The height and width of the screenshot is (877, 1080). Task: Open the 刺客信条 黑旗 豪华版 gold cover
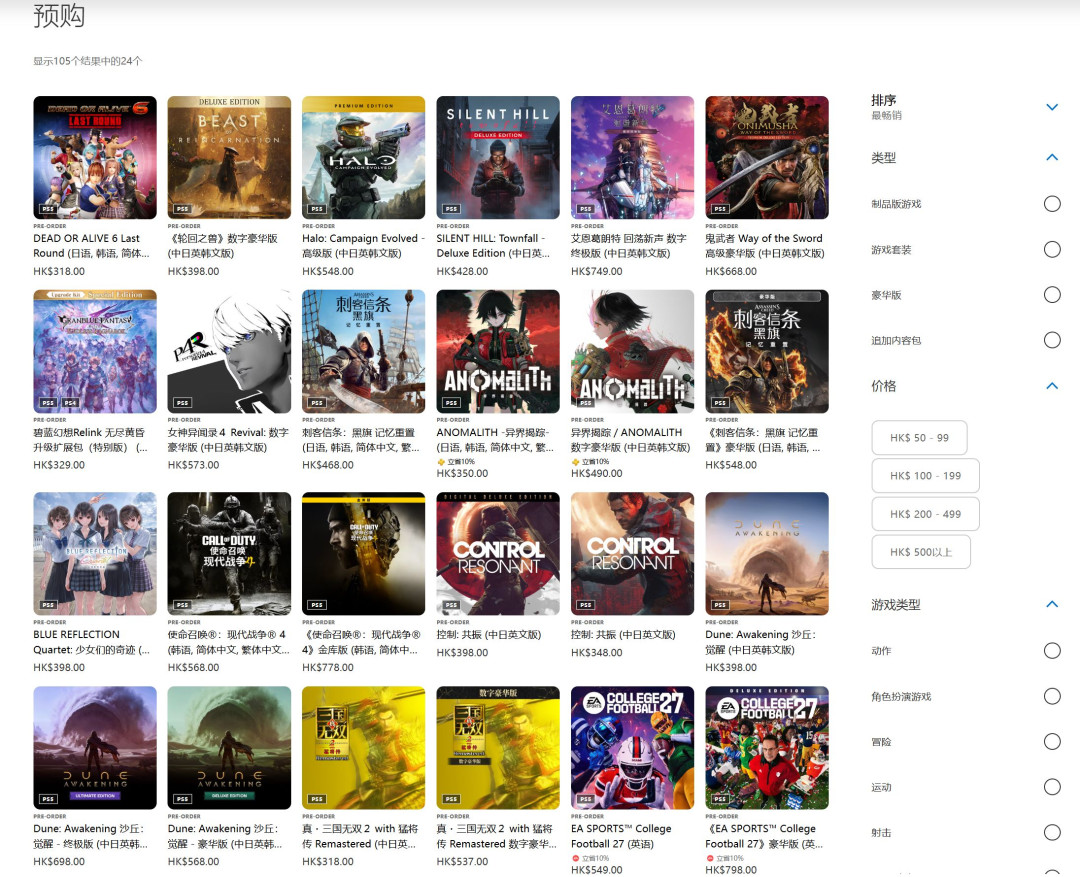767,351
